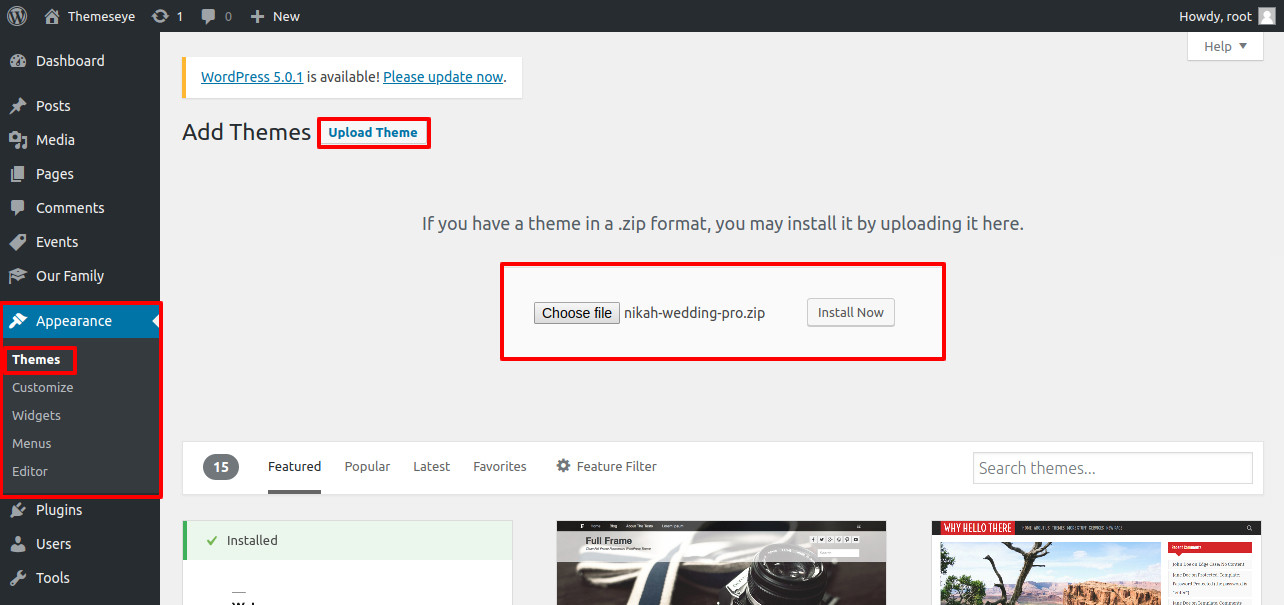Open the Why Hello There theme thumbnail
Viewport: 1284px width, 605px height.
pyautogui.click(x=1096, y=563)
